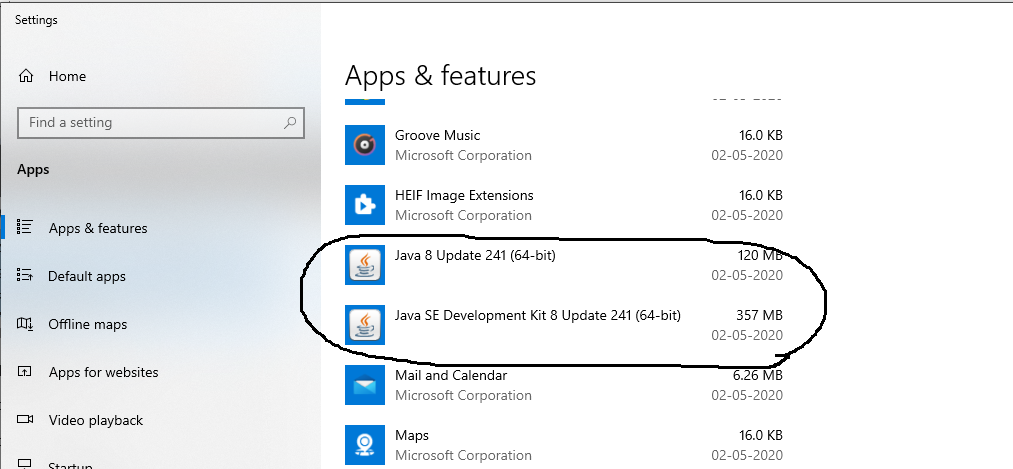Open the Apps & features section
This screenshot has width=1013, height=469.
[x=97, y=228]
